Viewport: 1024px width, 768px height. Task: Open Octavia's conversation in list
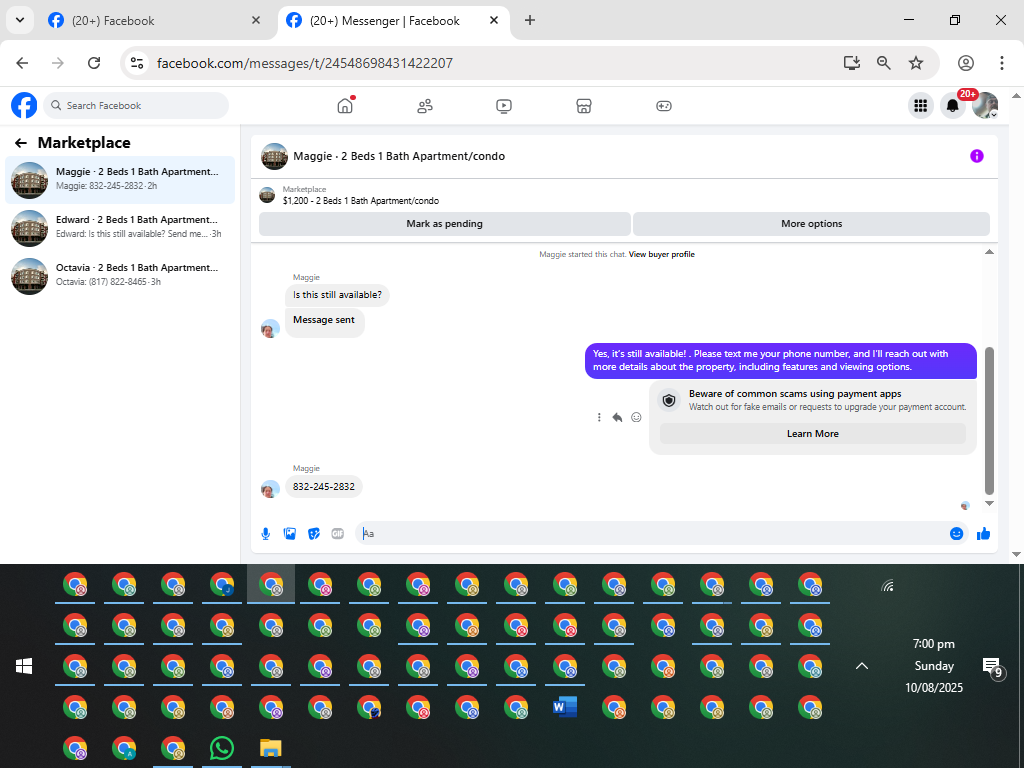point(120,276)
